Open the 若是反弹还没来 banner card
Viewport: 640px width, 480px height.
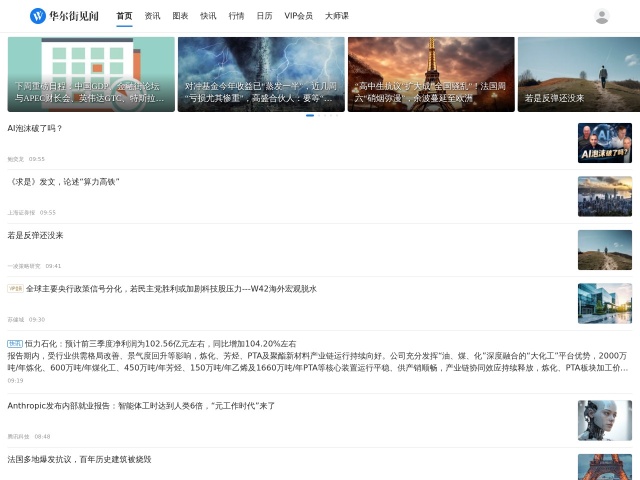point(579,74)
